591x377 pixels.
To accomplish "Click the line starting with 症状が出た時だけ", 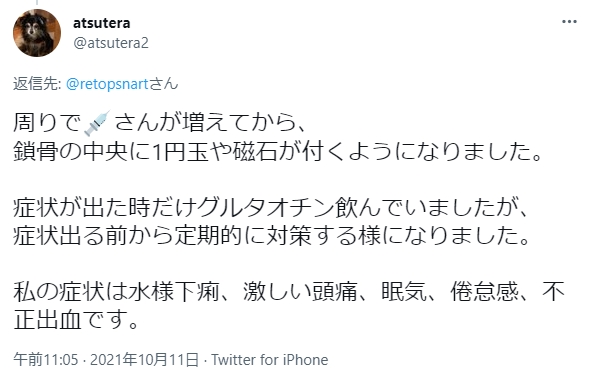I will coord(270,208).
